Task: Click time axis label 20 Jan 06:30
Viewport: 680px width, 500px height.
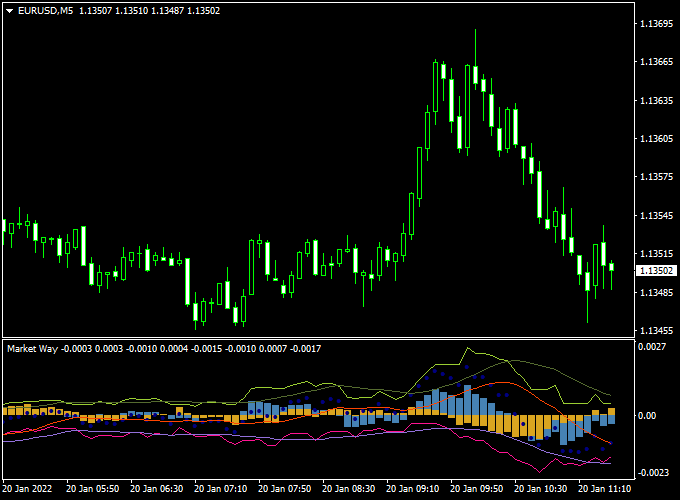Action: (x=157, y=489)
